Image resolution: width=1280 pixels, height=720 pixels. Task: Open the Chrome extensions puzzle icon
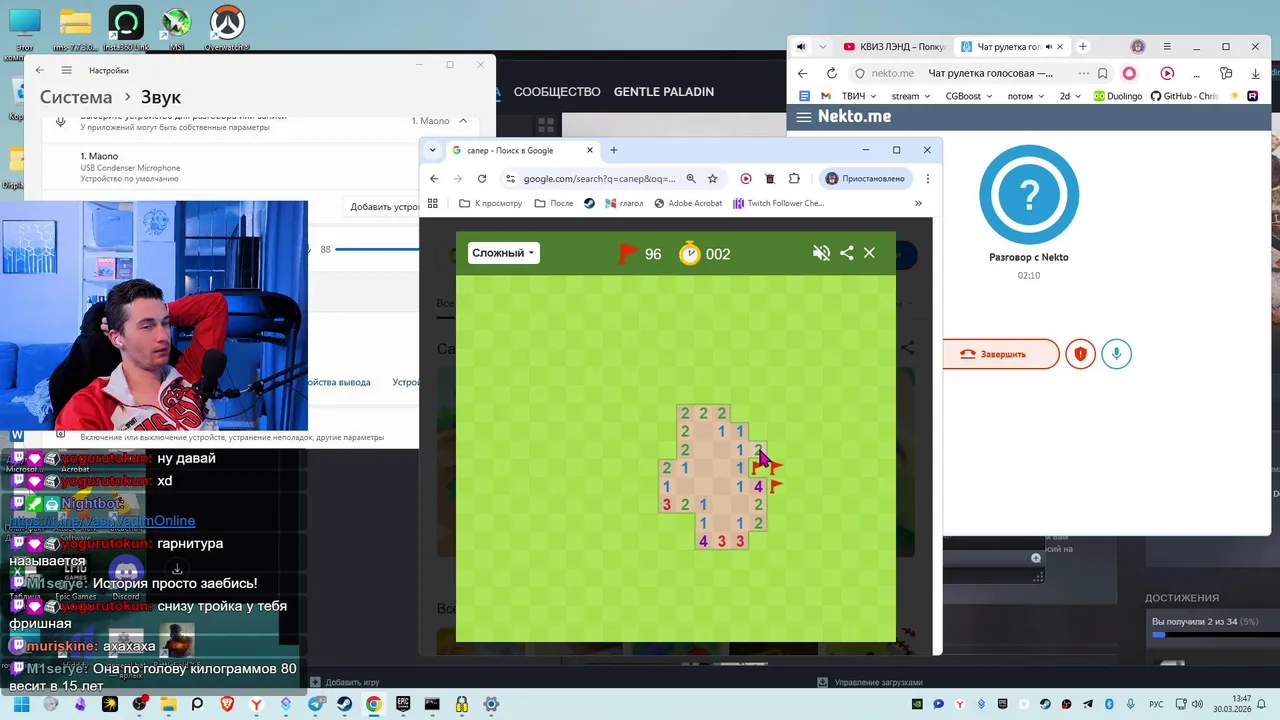pyautogui.click(x=794, y=179)
